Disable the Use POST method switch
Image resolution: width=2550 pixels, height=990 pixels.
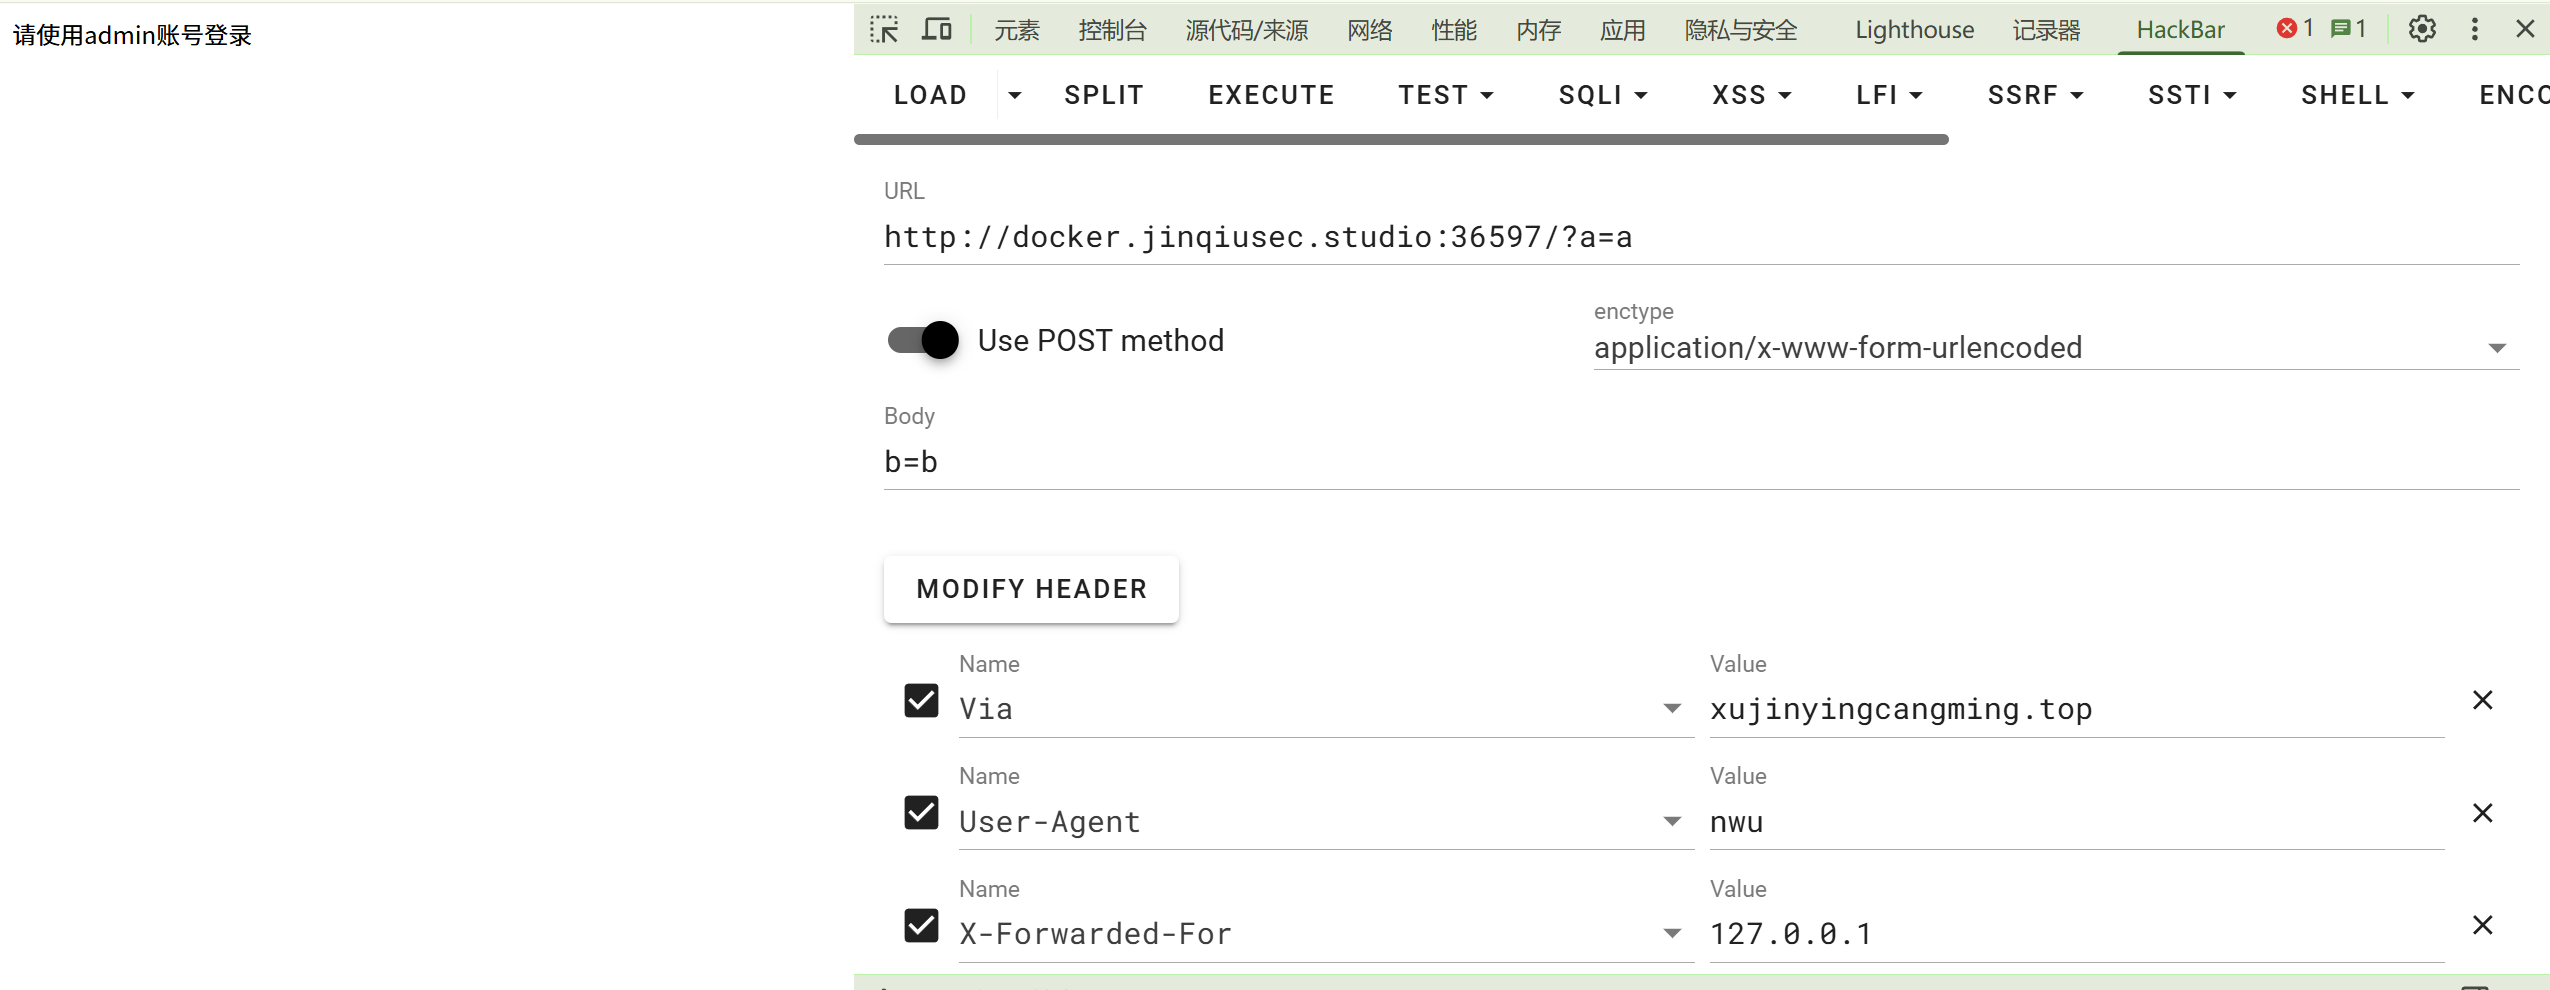(x=923, y=341)
